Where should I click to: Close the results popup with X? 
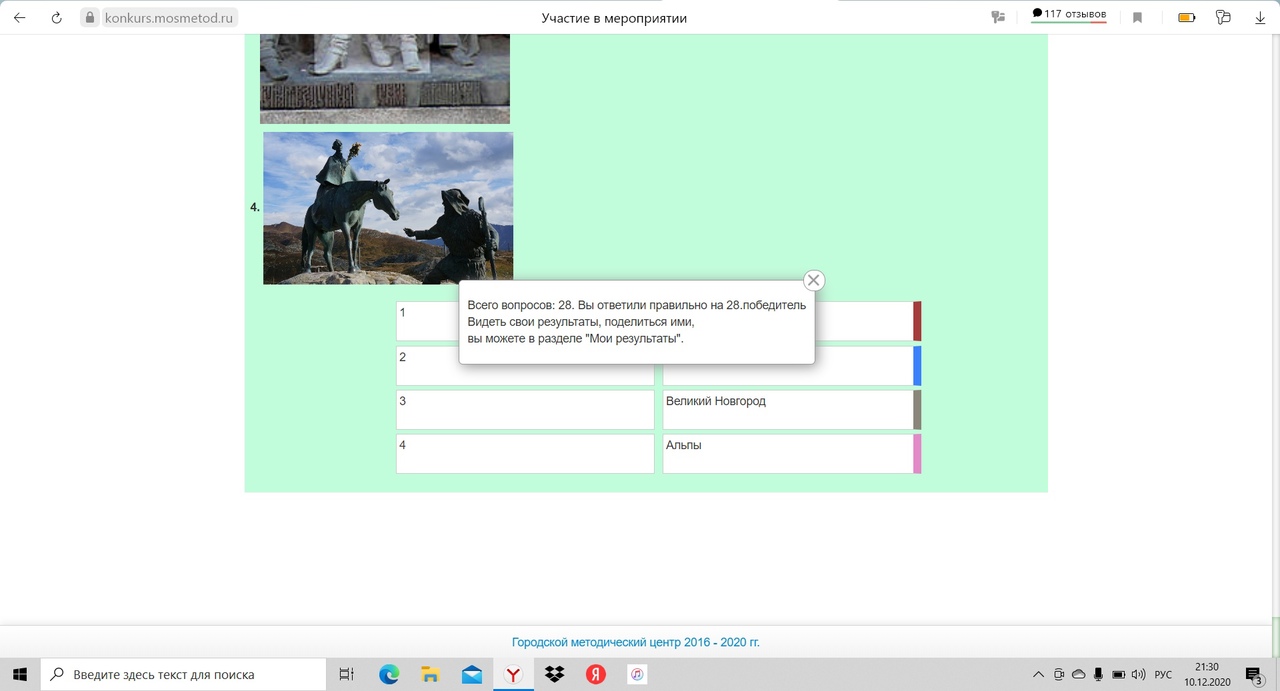point(814,281)
